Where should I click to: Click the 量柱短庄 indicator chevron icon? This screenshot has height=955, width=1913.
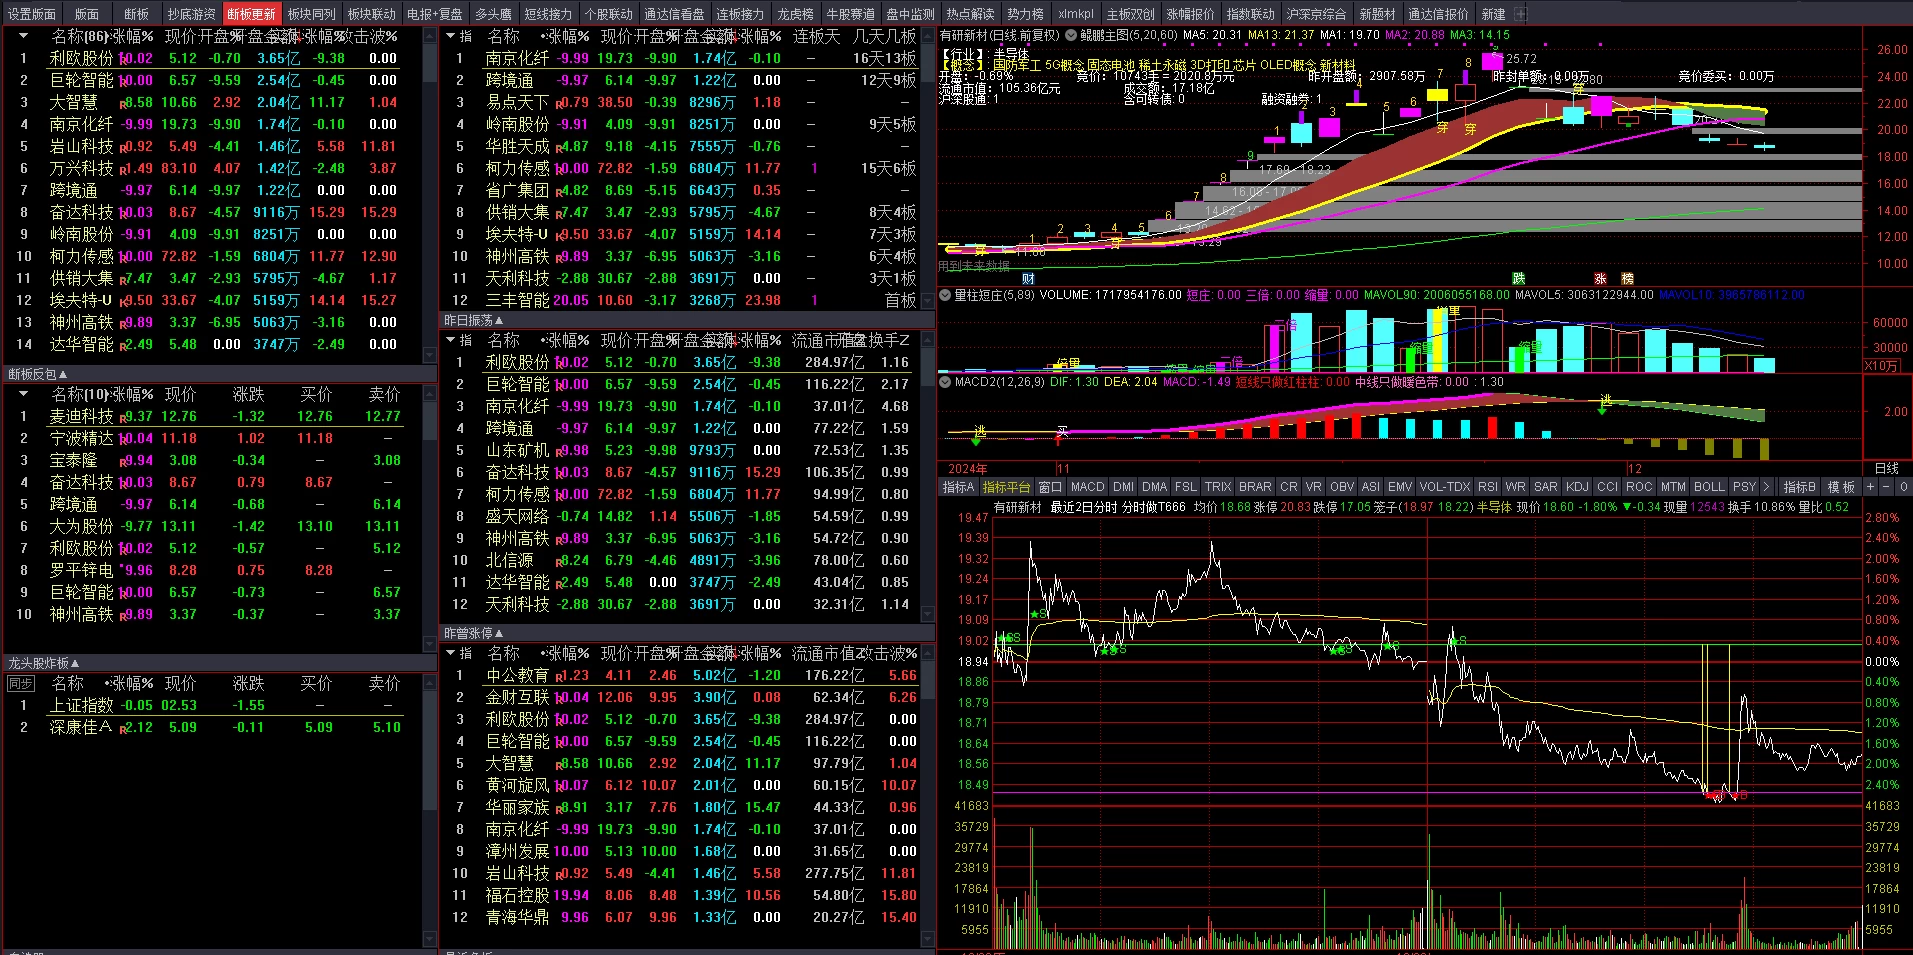pos(945,296)
